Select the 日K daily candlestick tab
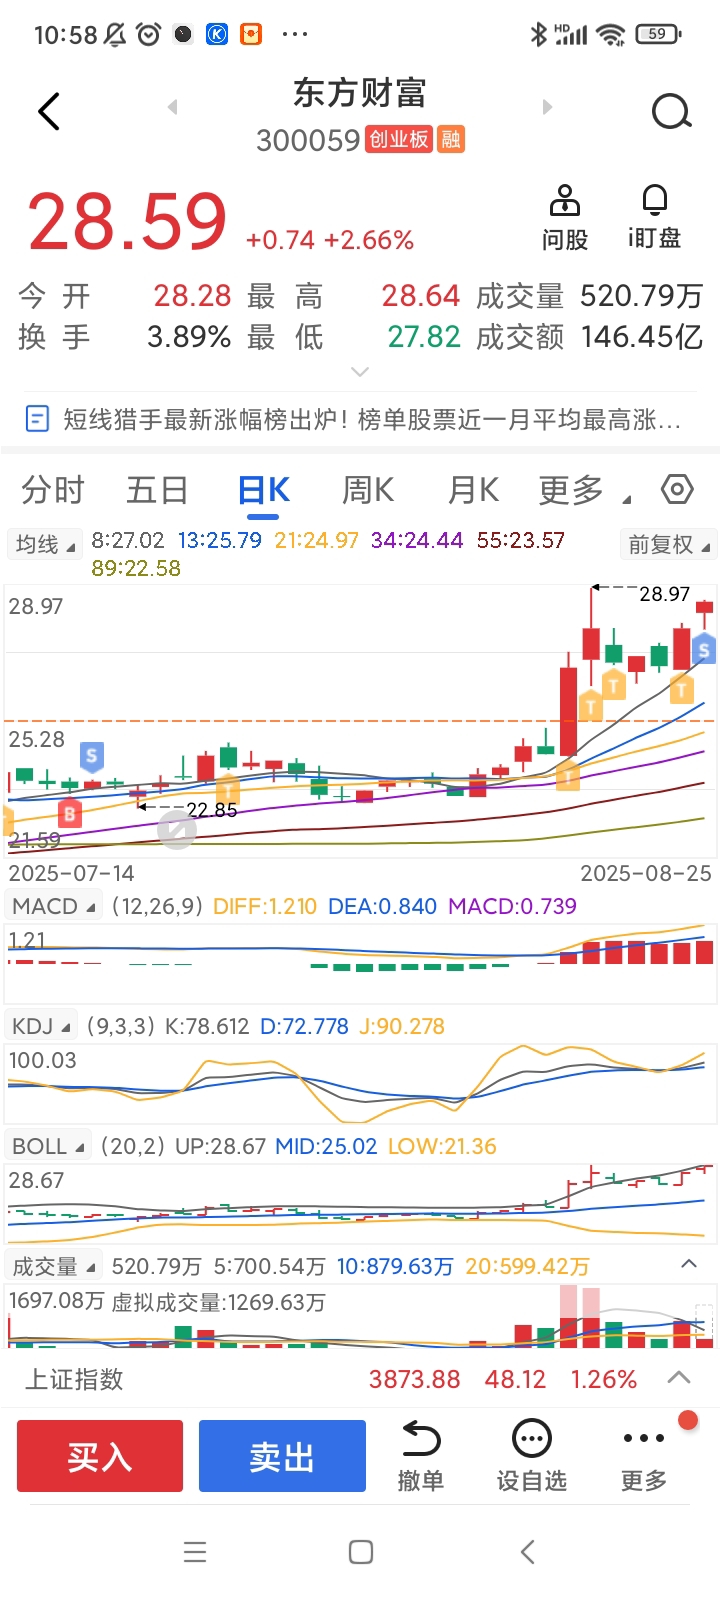 click(x=263, y=490)
